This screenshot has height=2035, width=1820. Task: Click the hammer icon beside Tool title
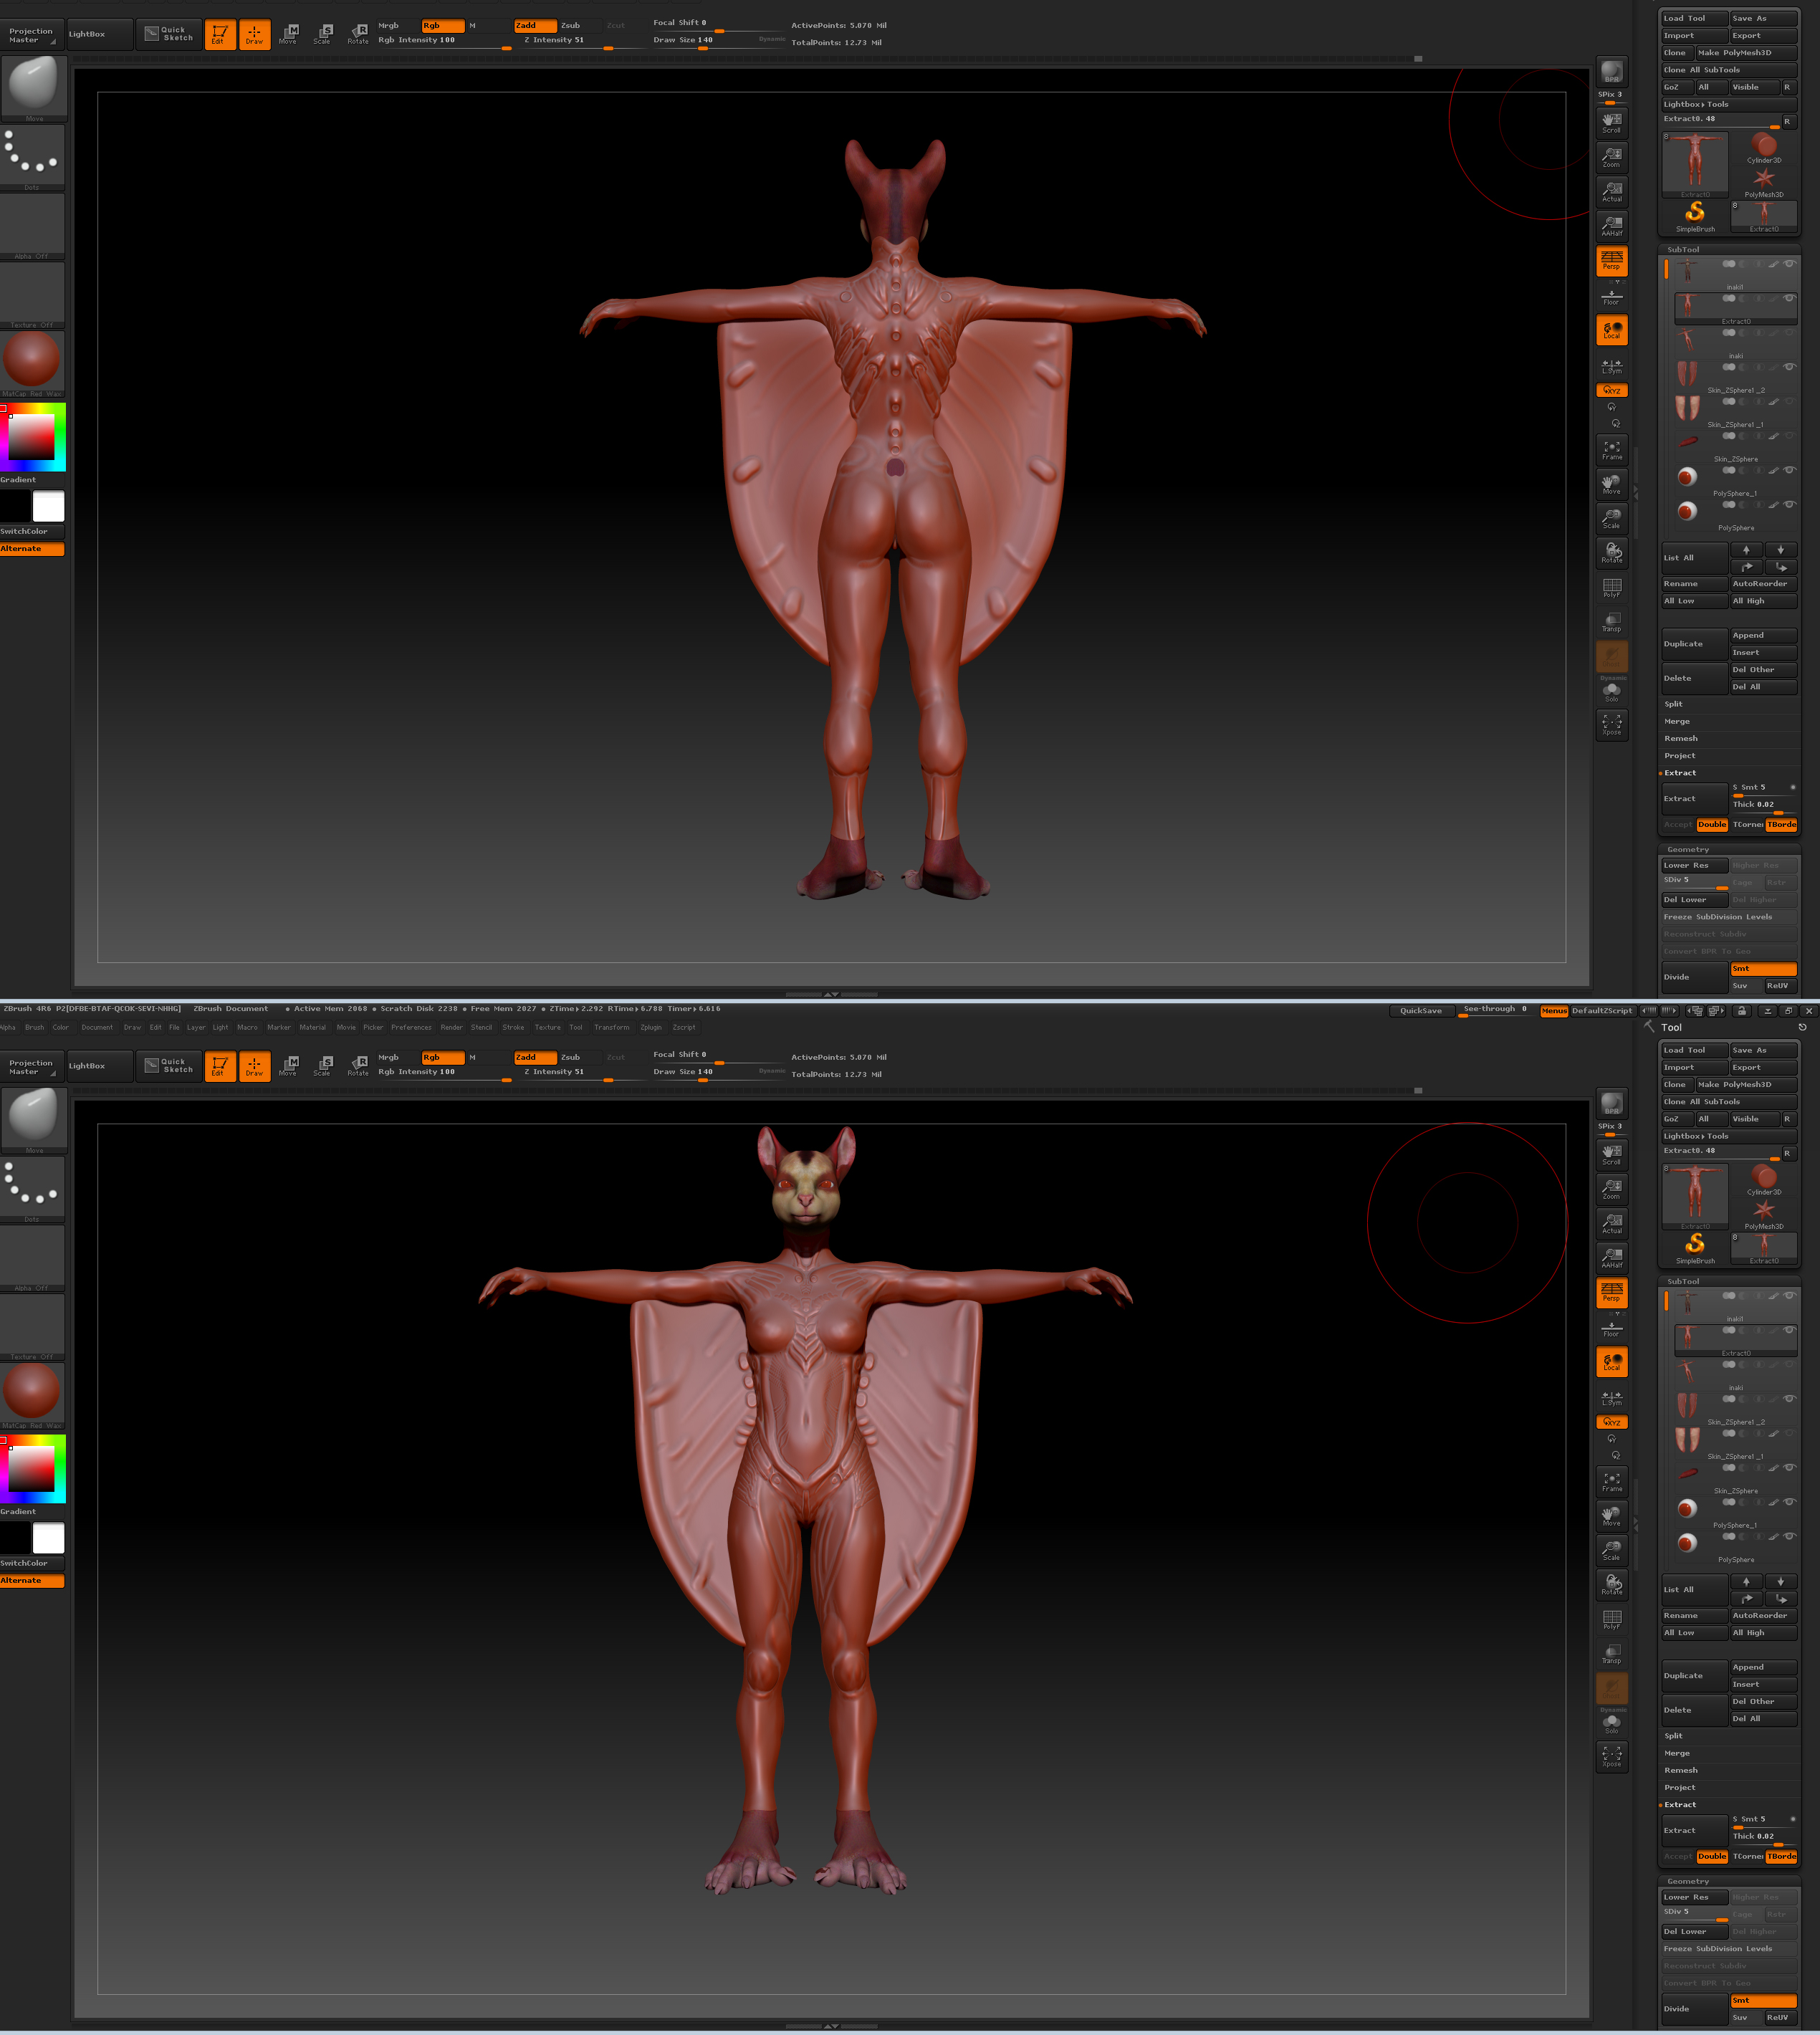click(1650, 1027)
